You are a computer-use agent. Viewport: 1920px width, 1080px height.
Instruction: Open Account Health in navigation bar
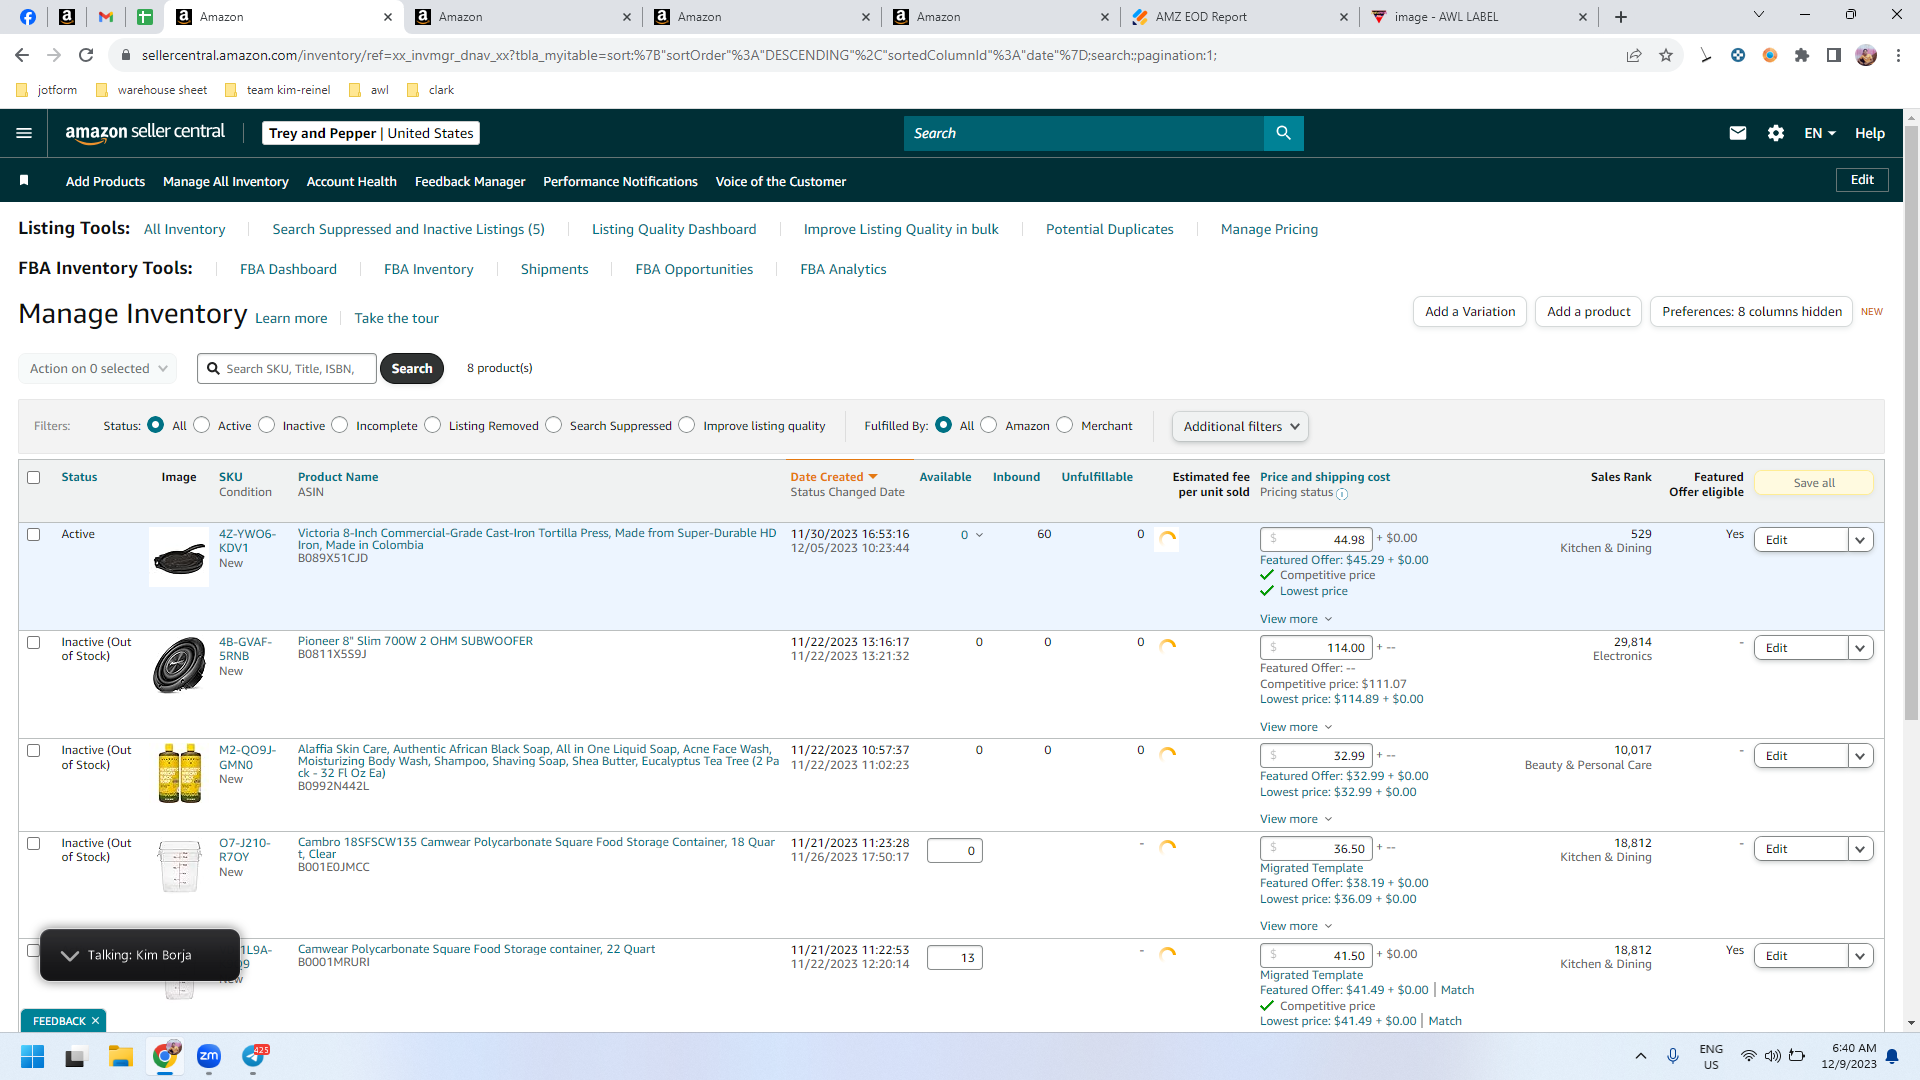[x=352, y=181]
